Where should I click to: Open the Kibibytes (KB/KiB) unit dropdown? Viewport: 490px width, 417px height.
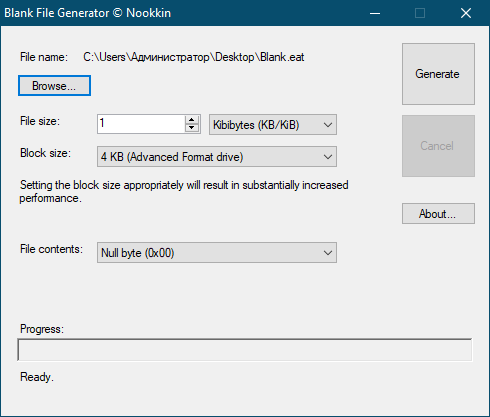click(x=273, y=125)
